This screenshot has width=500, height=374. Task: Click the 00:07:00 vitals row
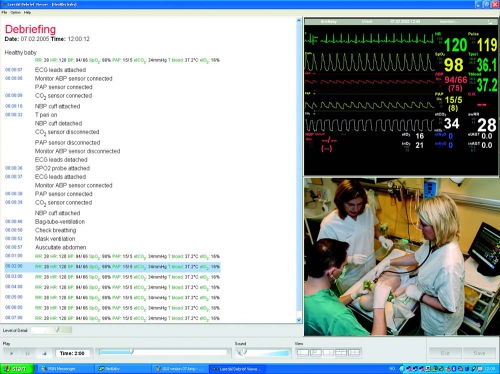[x=112, y=318]
